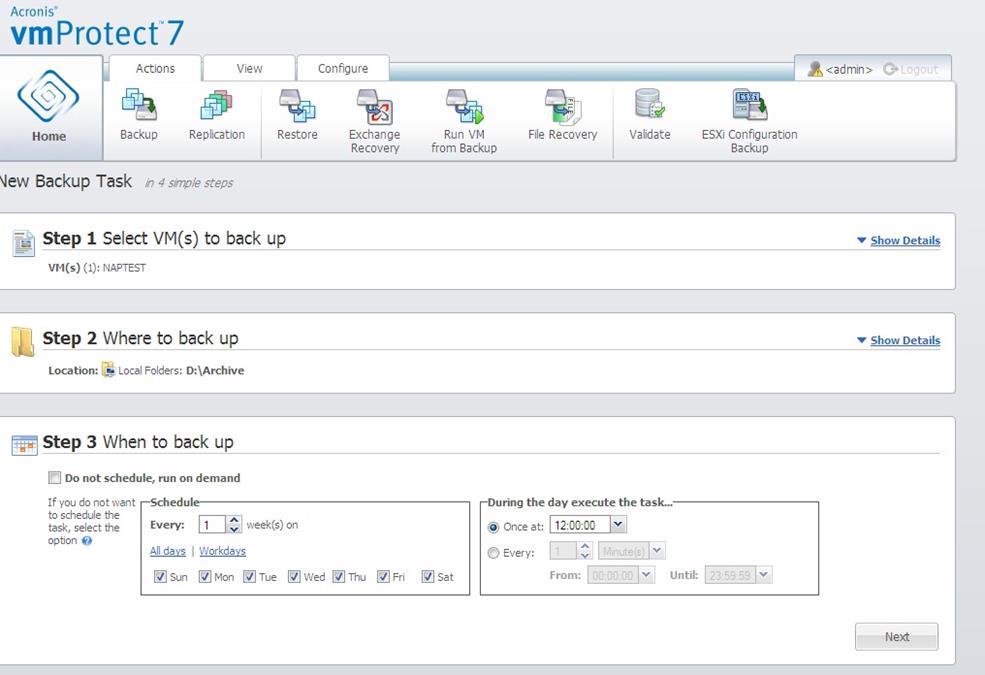Click the Next button
The width and height of the screenshot is (985, 675).
tap(896, 637)
